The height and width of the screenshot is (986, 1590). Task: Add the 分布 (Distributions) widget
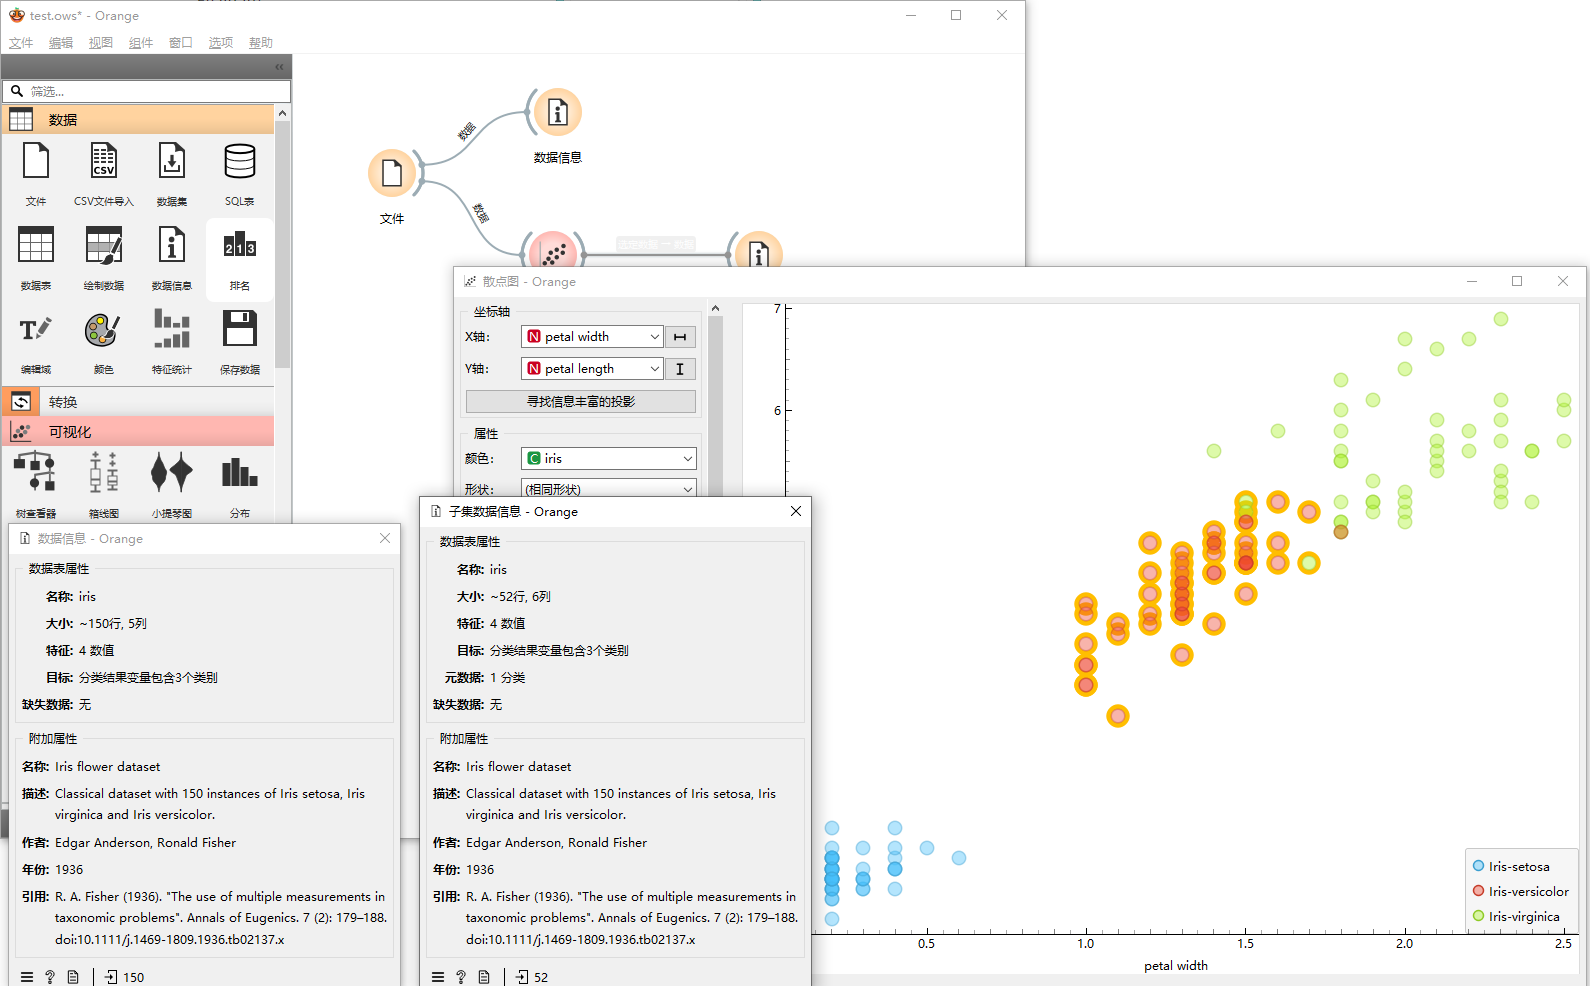point(240,484)
